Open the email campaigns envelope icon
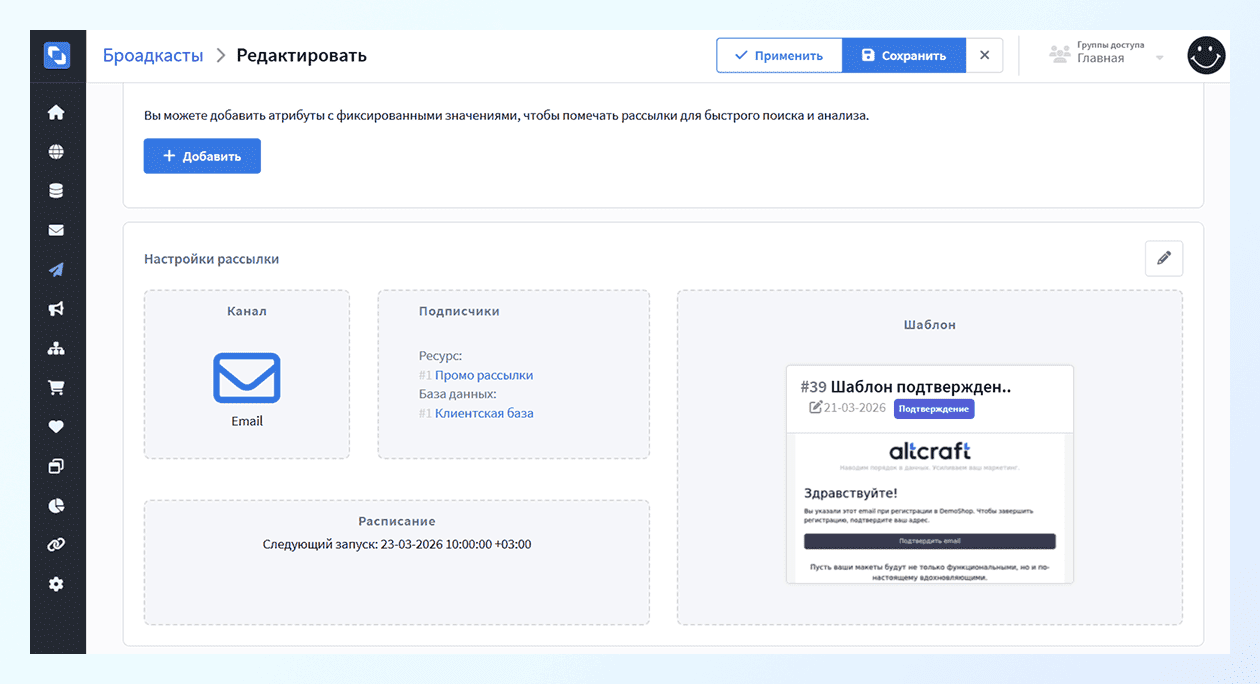The width and height of the screenshot is (1260, 684). [x=57, y=229]
